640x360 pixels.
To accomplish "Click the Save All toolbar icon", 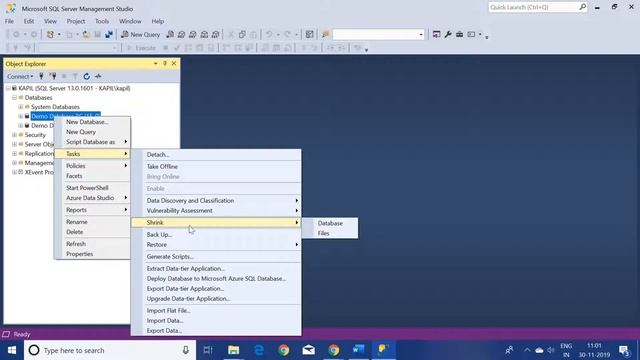I will pos(109,35).
